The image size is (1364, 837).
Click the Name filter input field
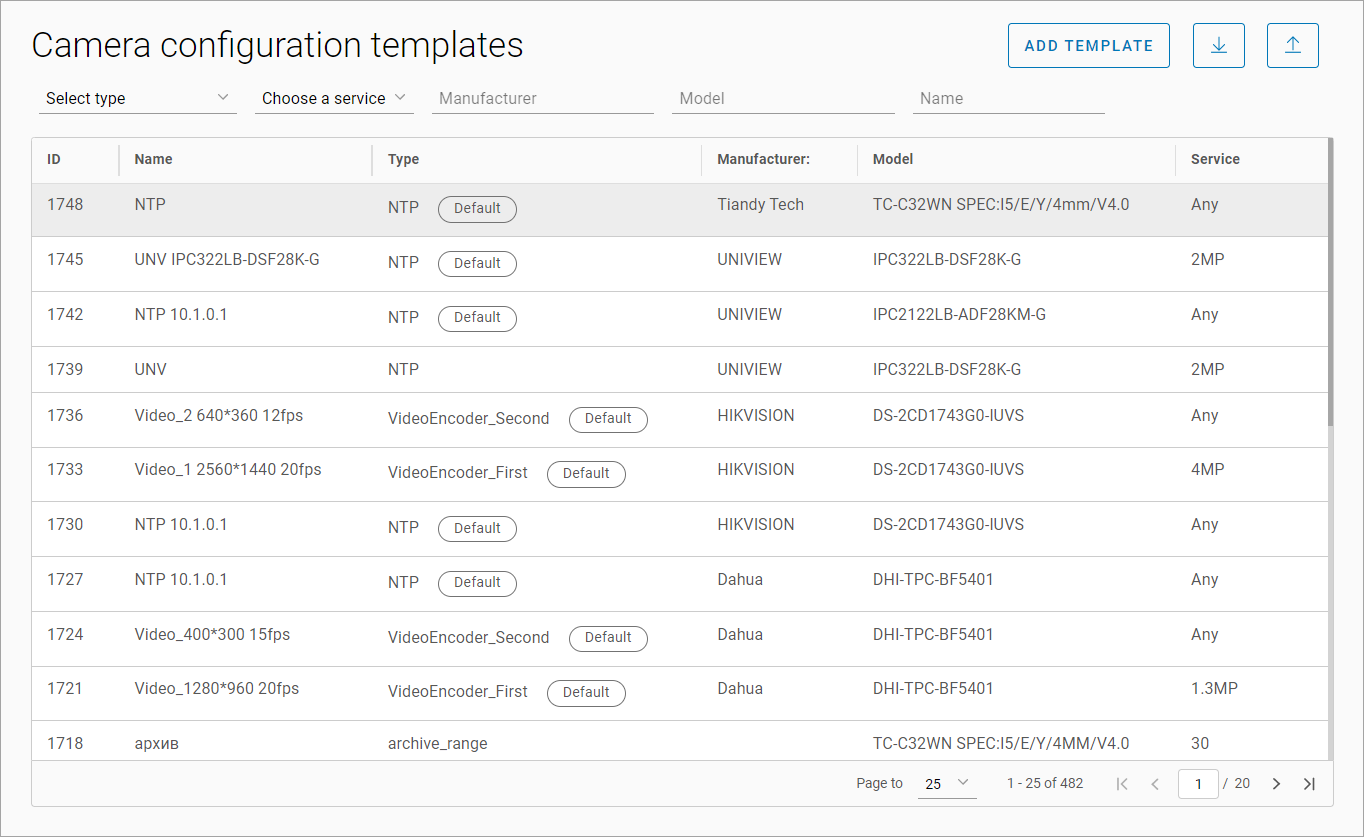1008,98
